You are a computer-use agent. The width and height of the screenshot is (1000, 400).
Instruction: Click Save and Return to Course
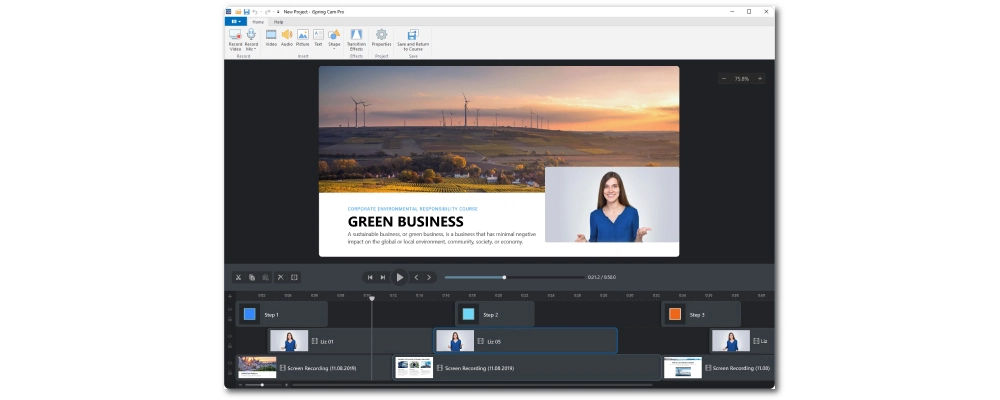pyautogui.click(x=412, y=35)
